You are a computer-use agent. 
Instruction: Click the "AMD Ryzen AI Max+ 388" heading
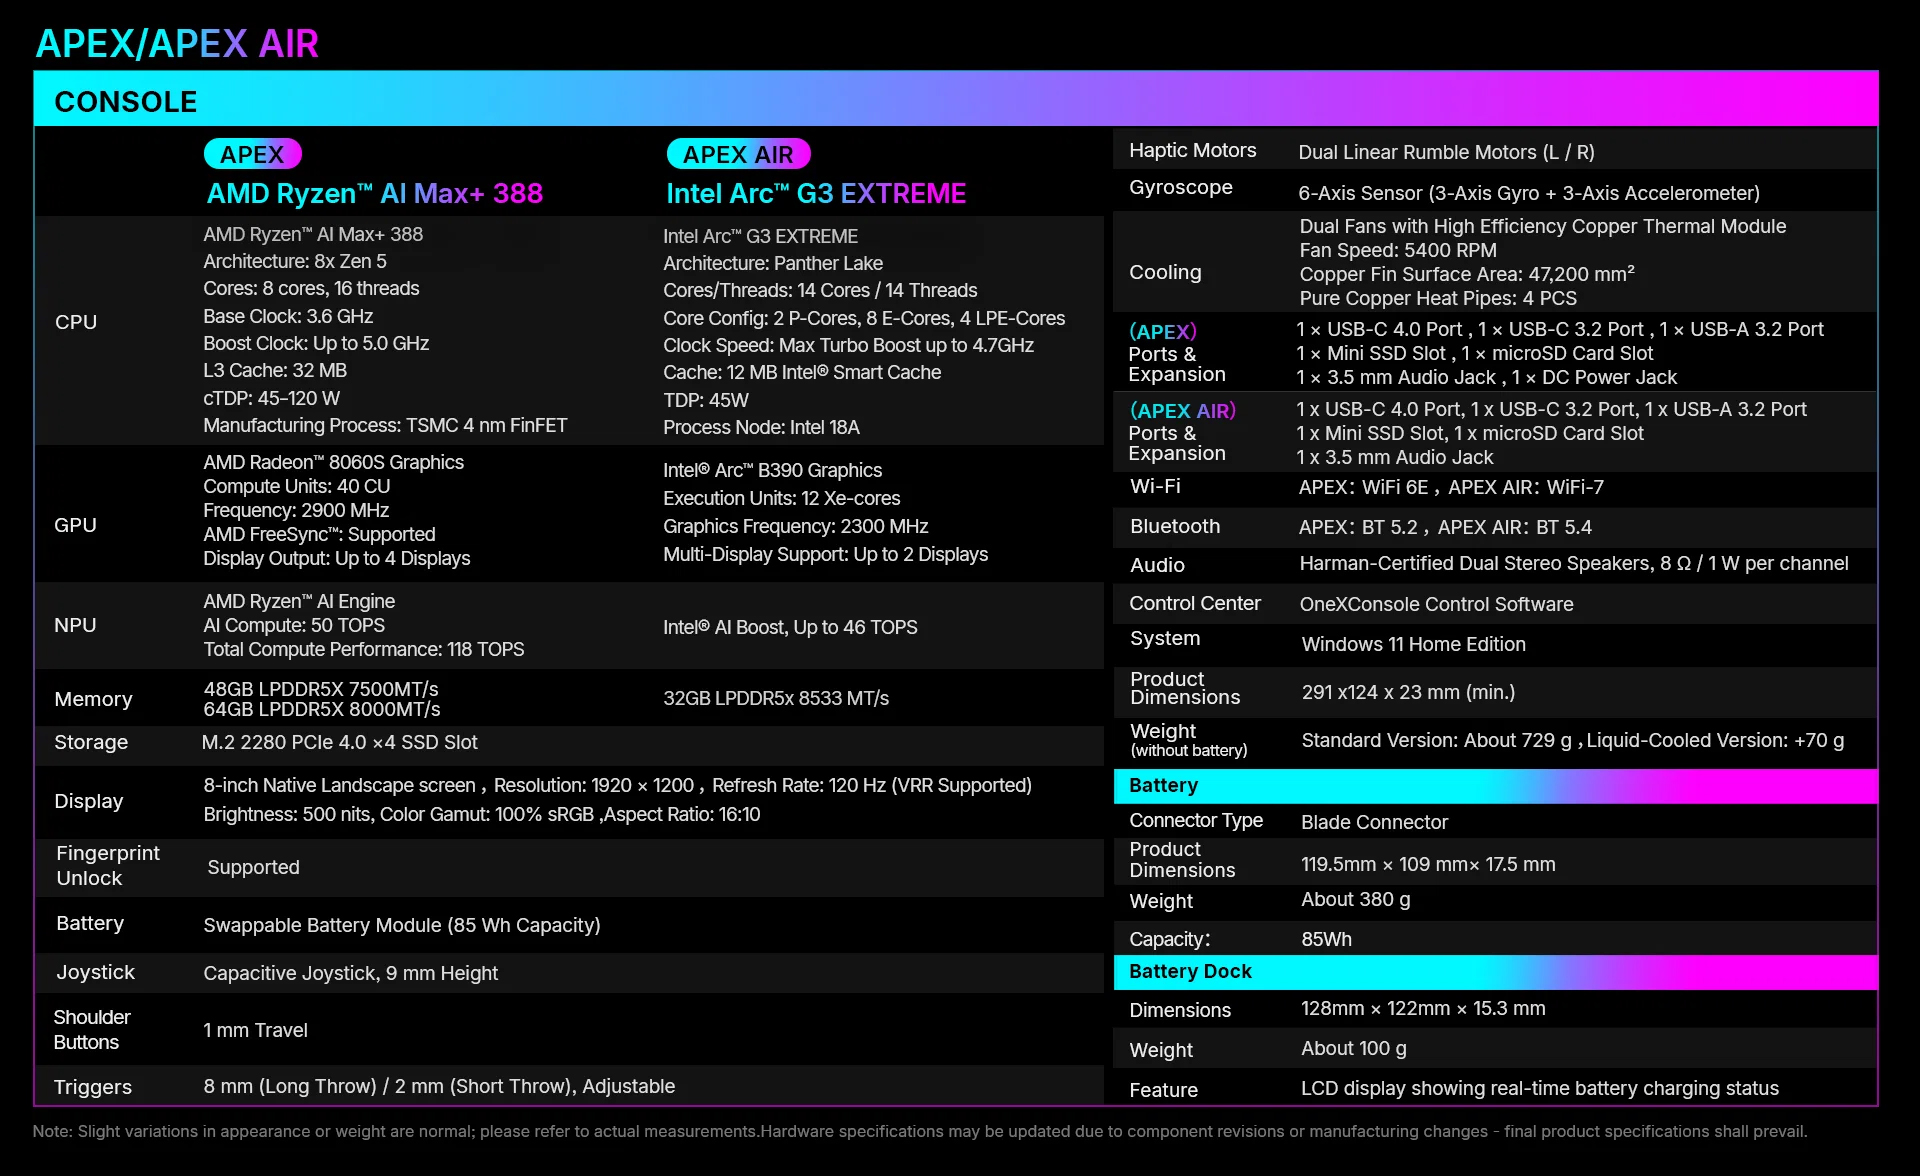coord(375,193)
